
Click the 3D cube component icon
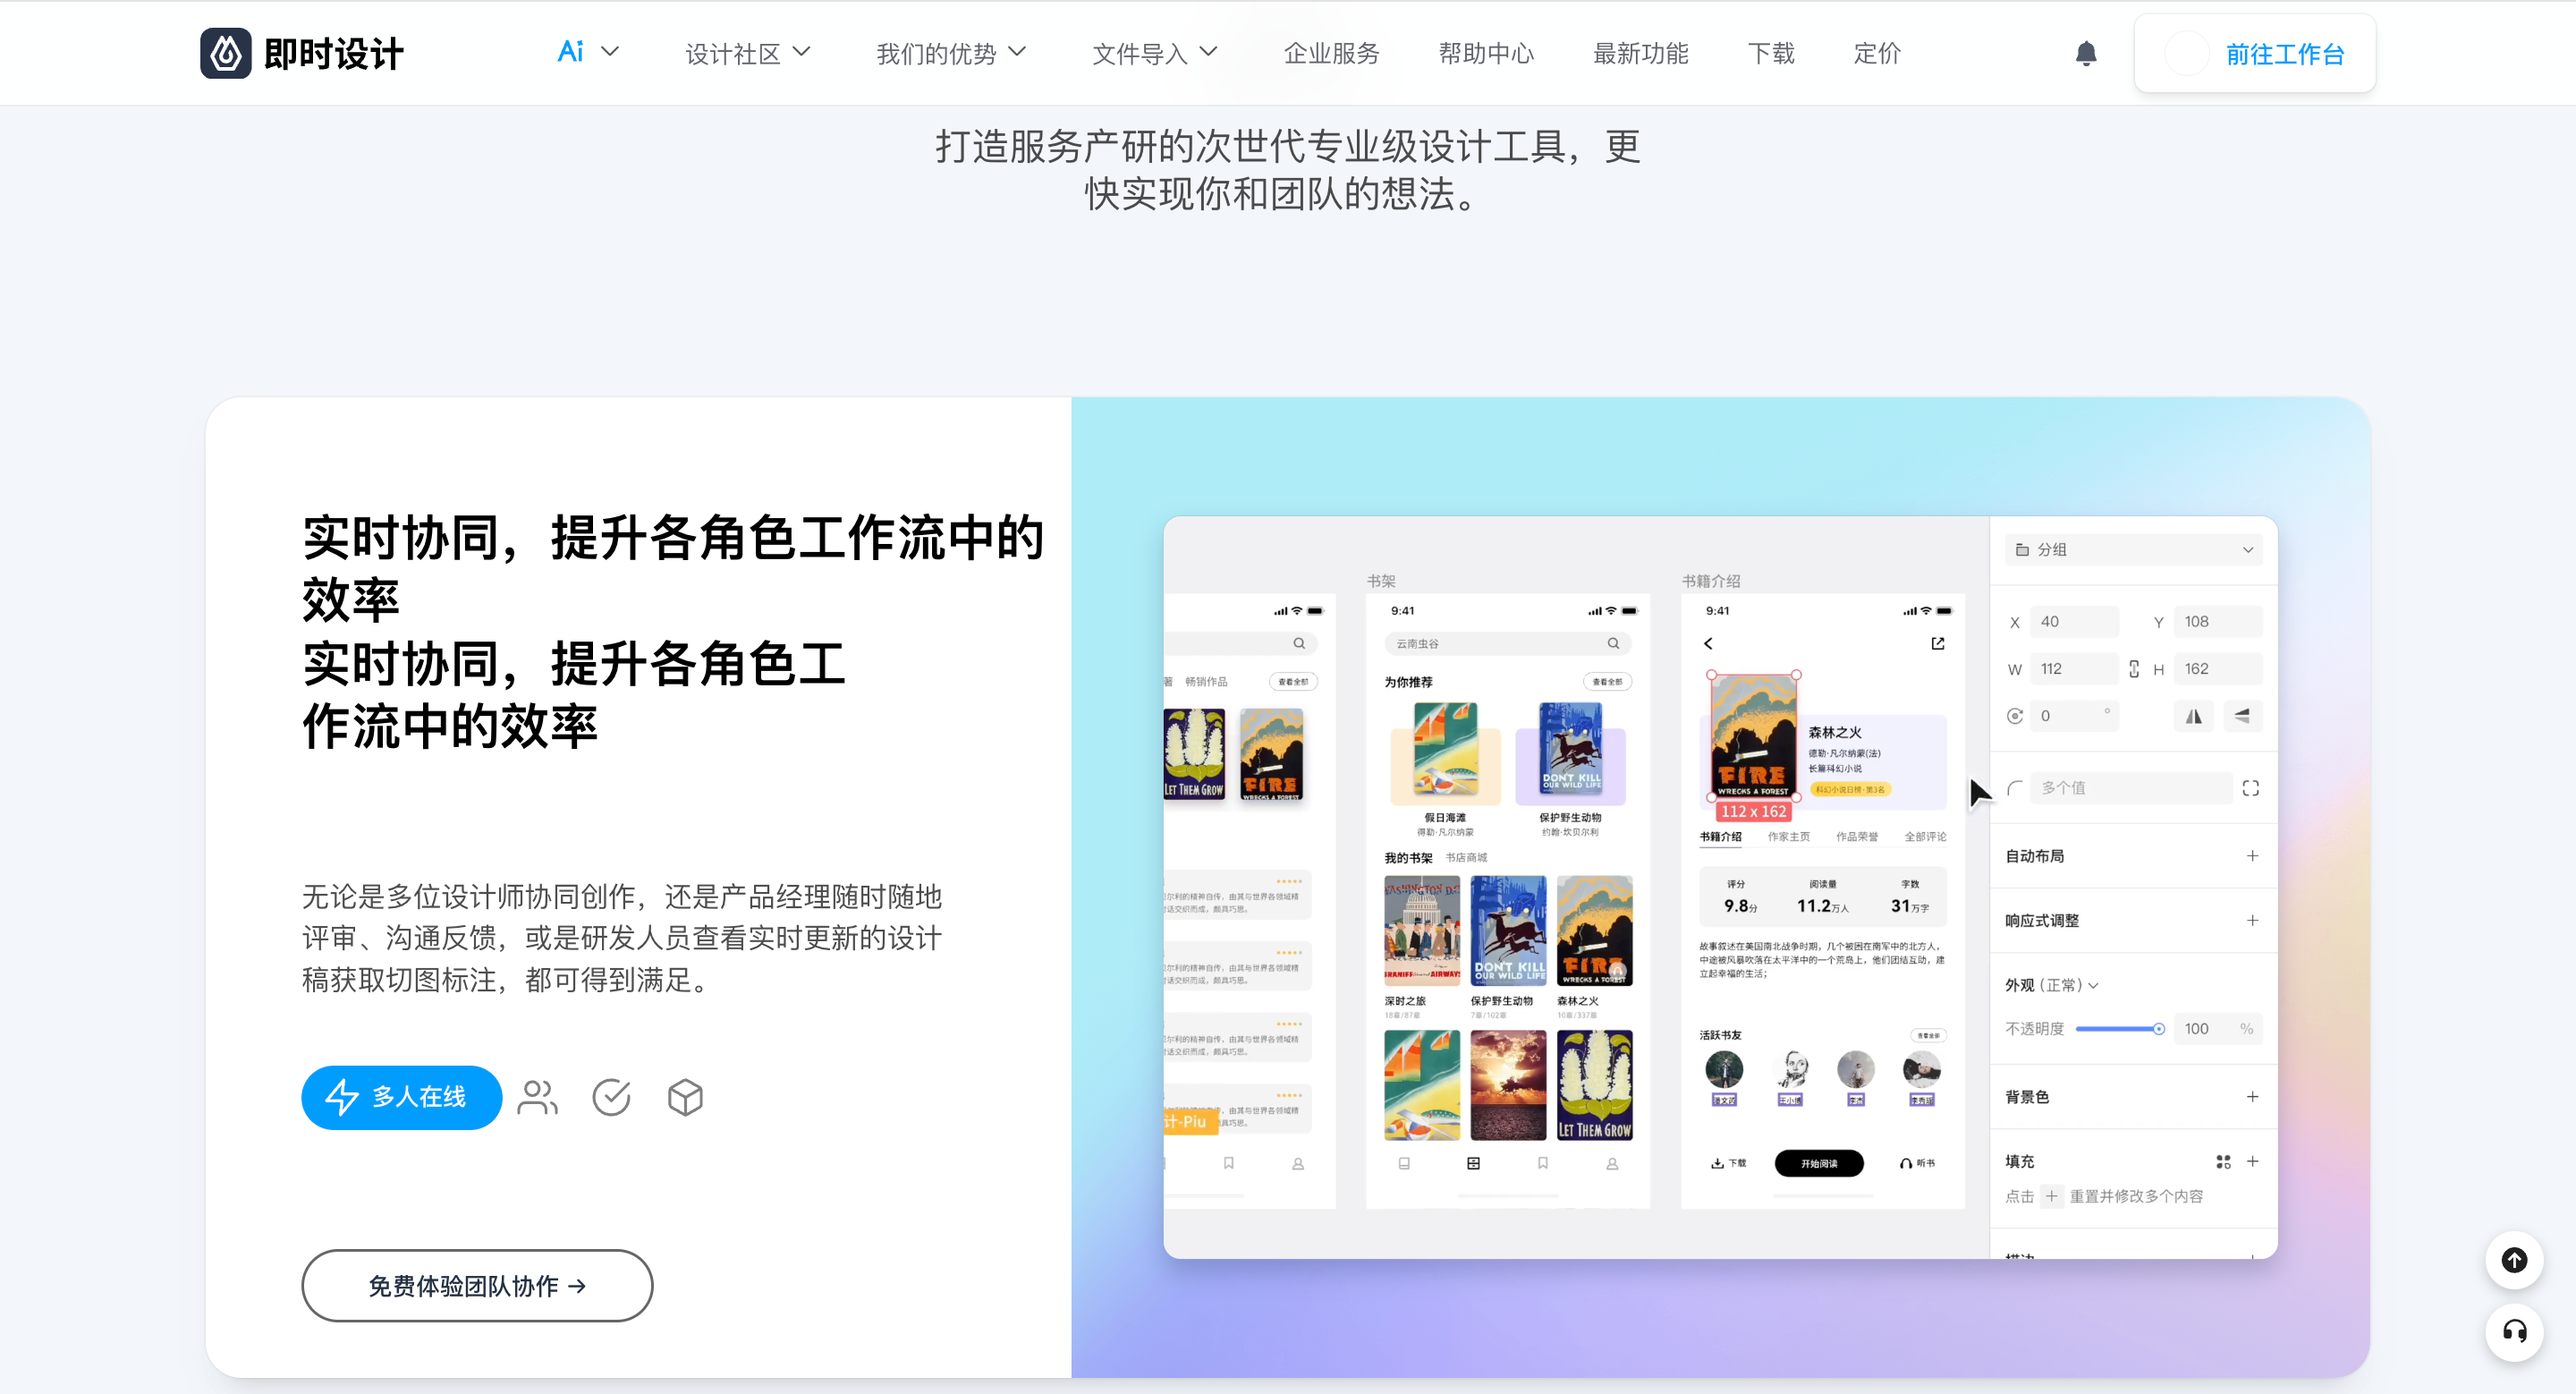[x=685, y=1097]
